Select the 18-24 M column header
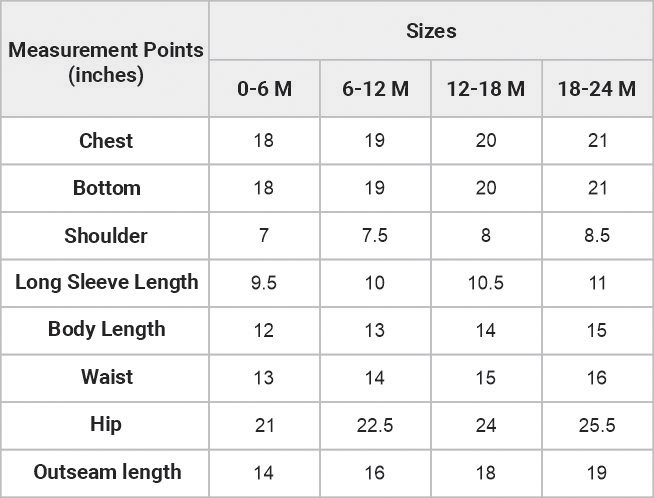Image resolution: width=654 pixels, height=498 pixels. coord(598,88)
